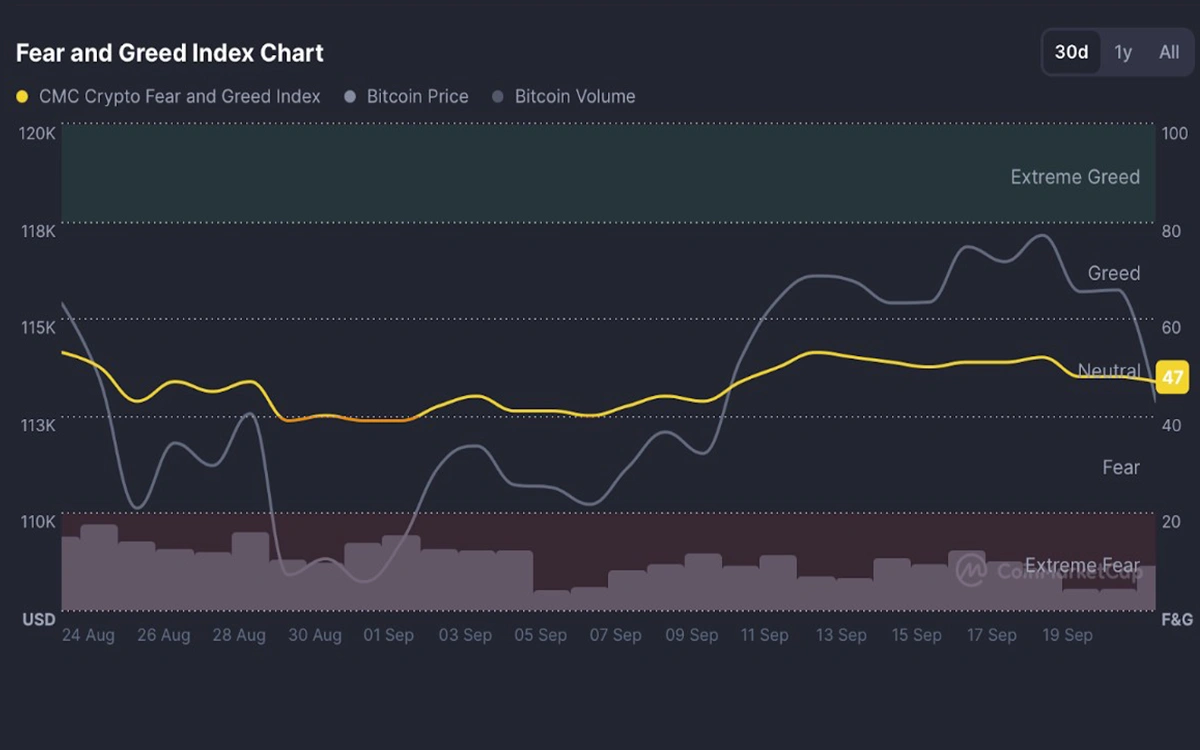Click the yellow 47 current value badge
The height and width of the screenshot is (750, 1200).
pos(1172,378)
